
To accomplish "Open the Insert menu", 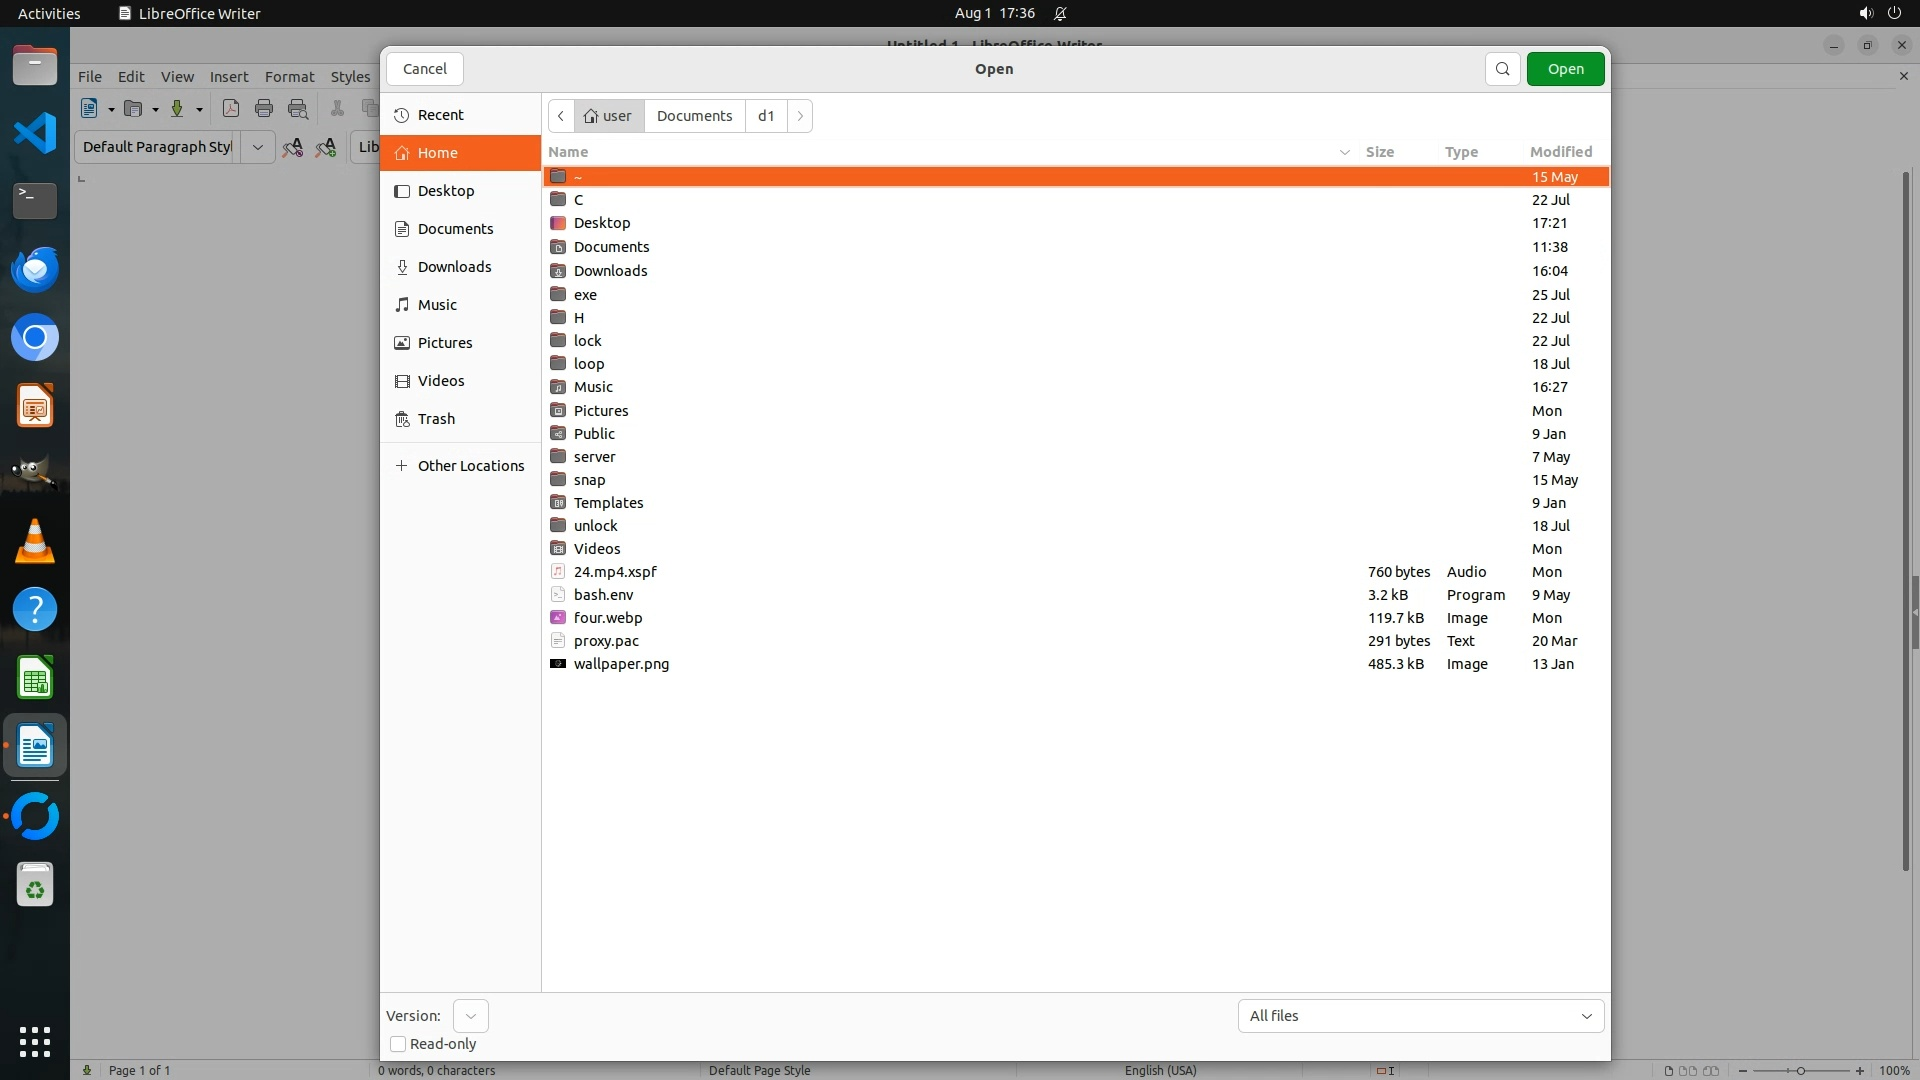I will [x=228, y=77].
